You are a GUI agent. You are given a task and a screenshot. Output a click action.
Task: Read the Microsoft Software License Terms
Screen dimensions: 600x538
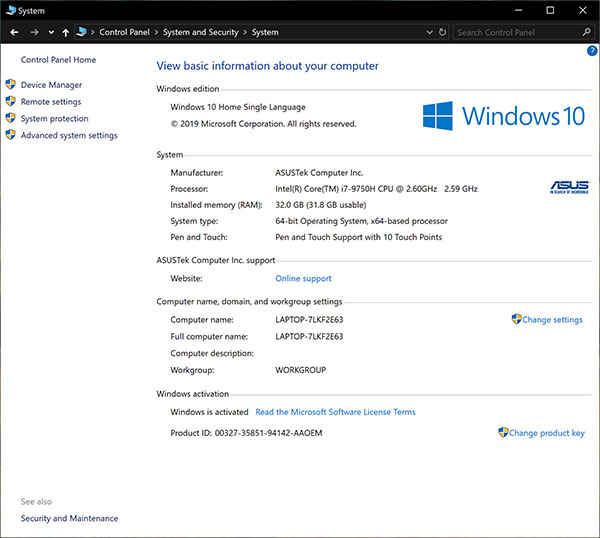335,412
